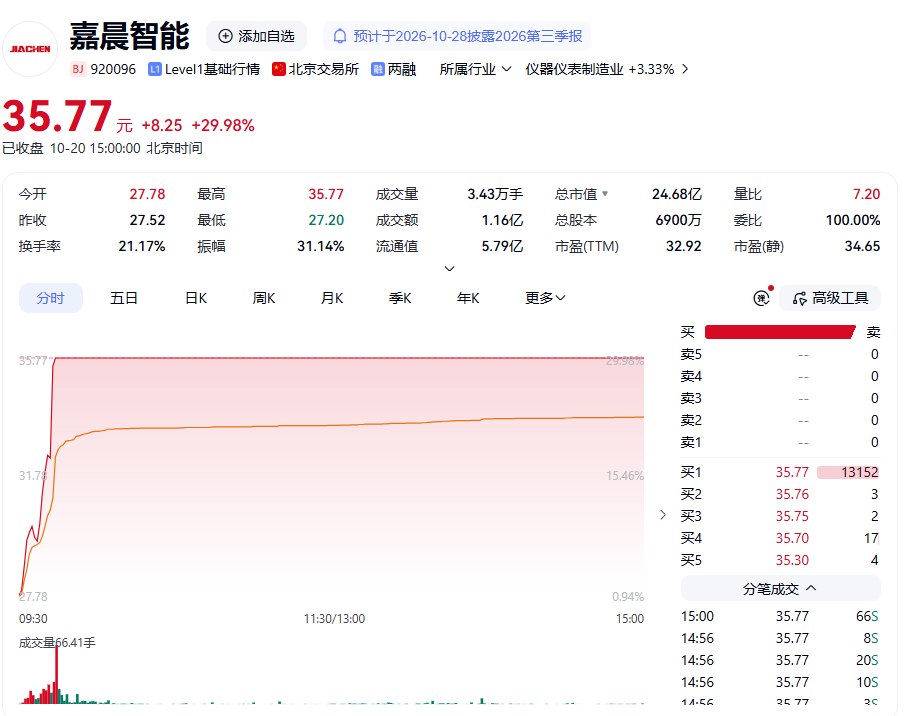Expand more quote data with the down chevron
The width and height of the screenshot is (904, 716).
(450, 269)
